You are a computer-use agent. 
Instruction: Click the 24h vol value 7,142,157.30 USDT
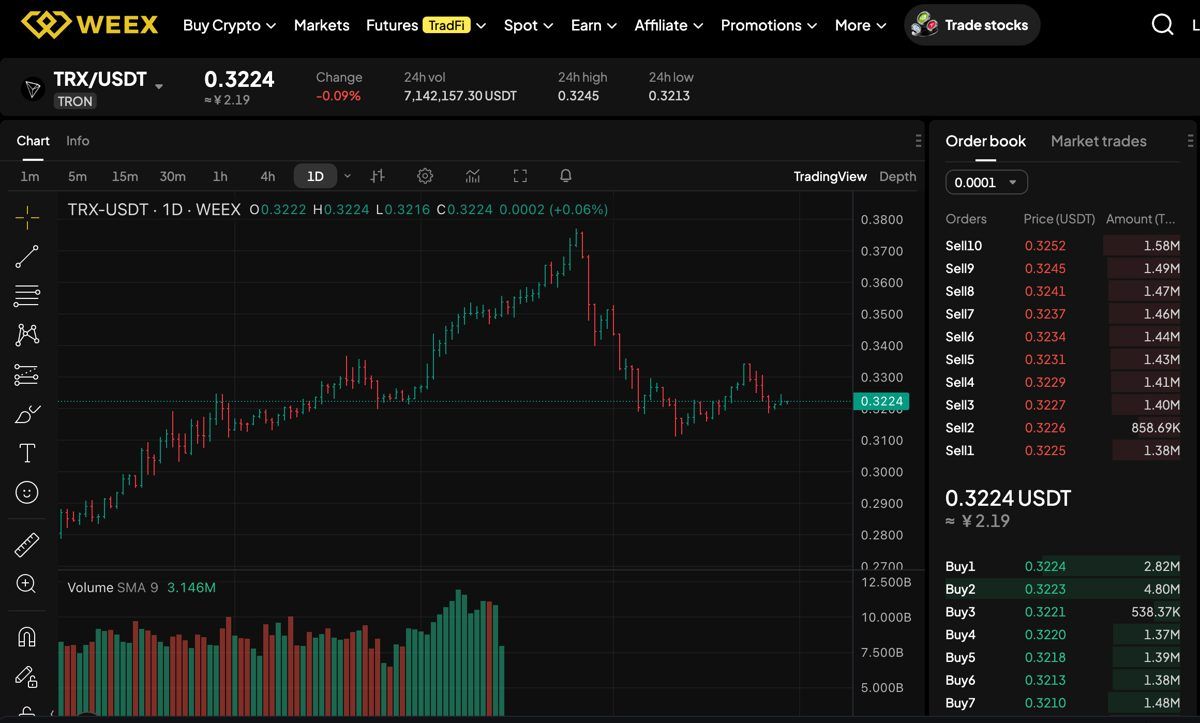(461, 96)
